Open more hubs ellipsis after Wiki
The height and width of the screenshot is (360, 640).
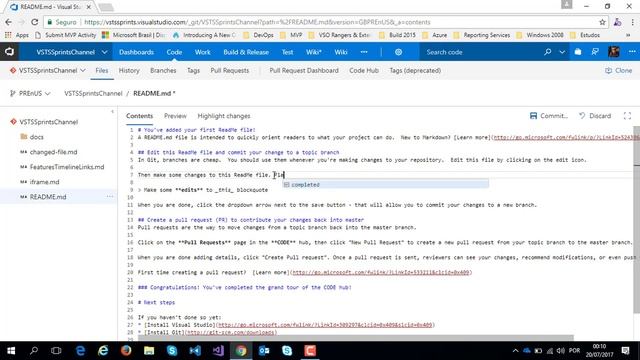(364, 52)
